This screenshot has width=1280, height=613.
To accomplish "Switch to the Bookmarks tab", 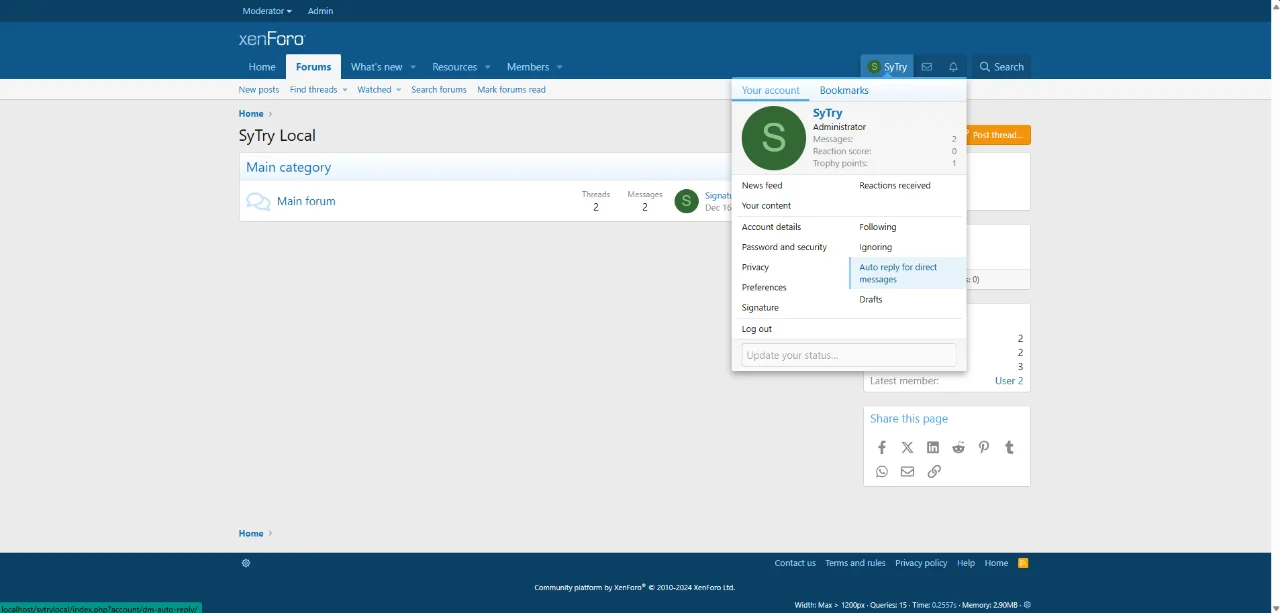I will pyautogui.click(x=844, y=90).
